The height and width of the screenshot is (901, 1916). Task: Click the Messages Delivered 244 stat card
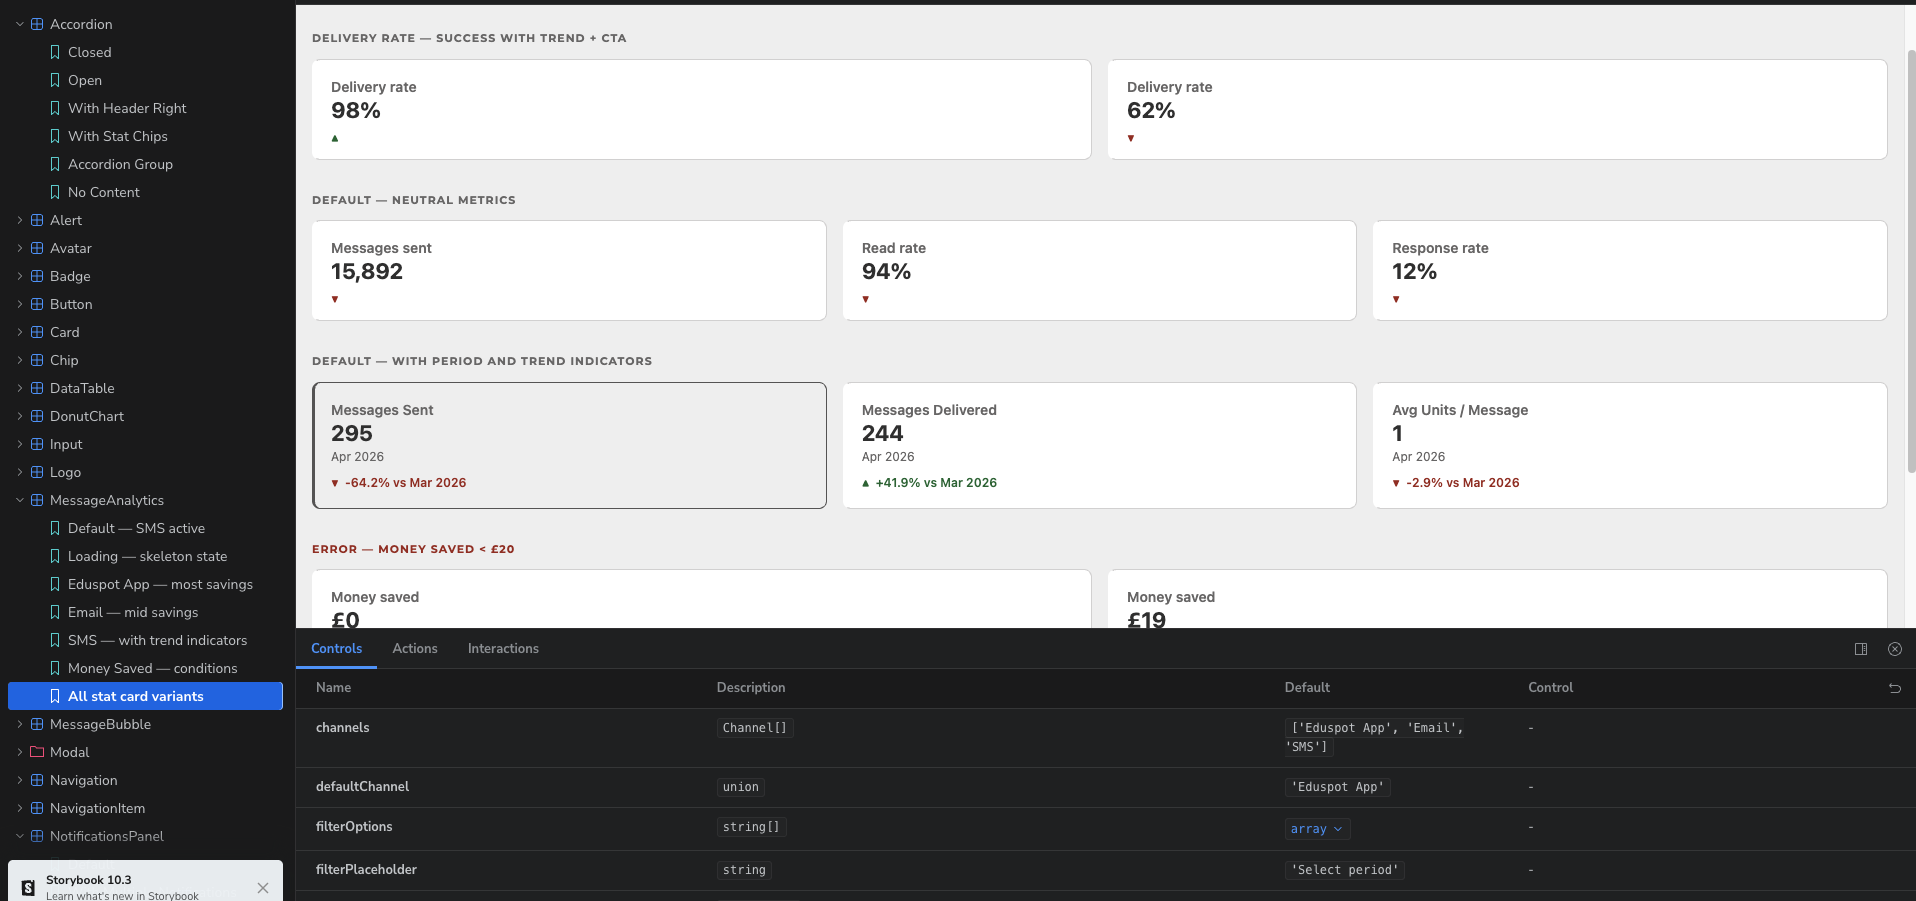pyautogui.click(x=1099, y=445)
